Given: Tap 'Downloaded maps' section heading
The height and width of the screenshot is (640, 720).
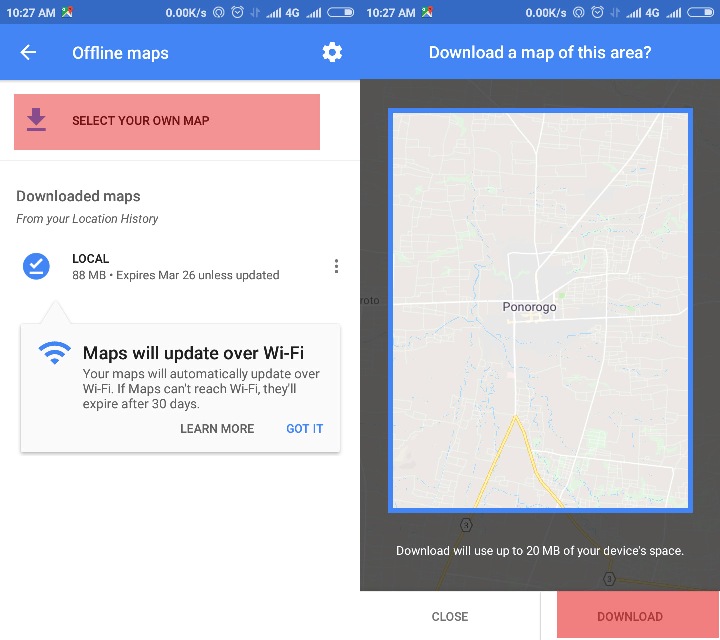Looking at the screenshot, I should (78, 196).
